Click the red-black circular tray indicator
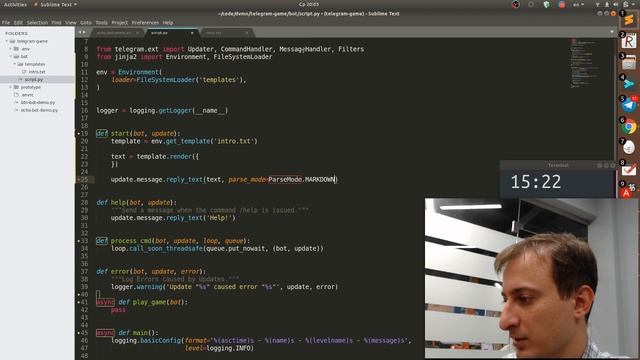 pos(516,4)
